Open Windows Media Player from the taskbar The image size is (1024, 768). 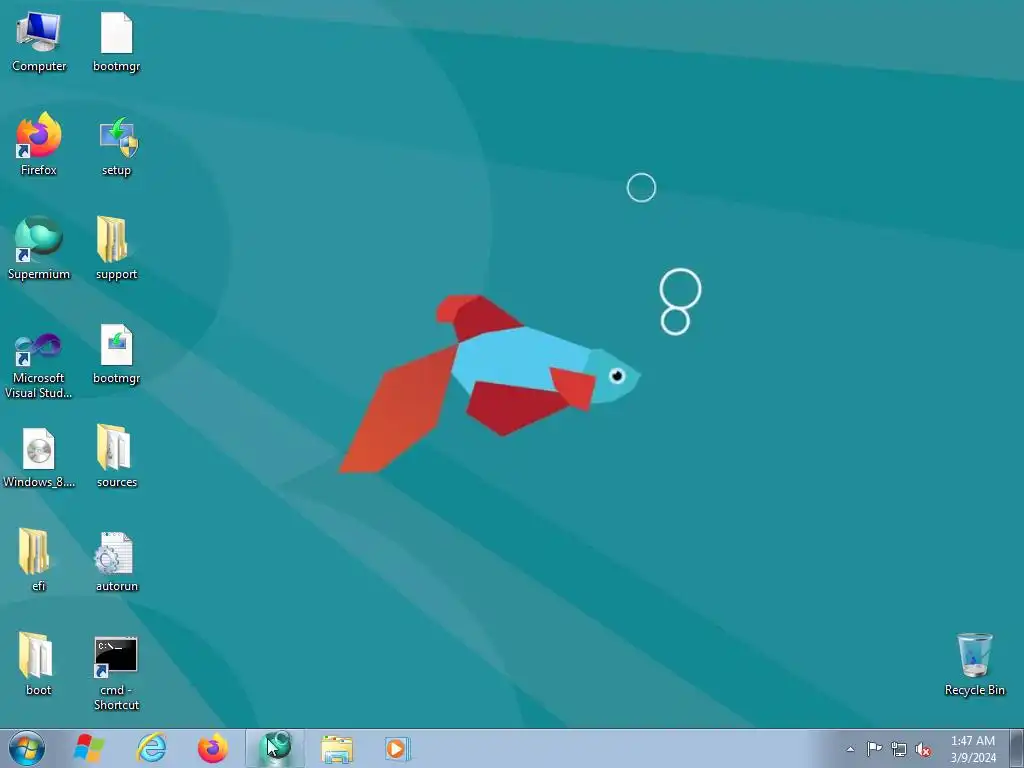(x=397, y=748)
